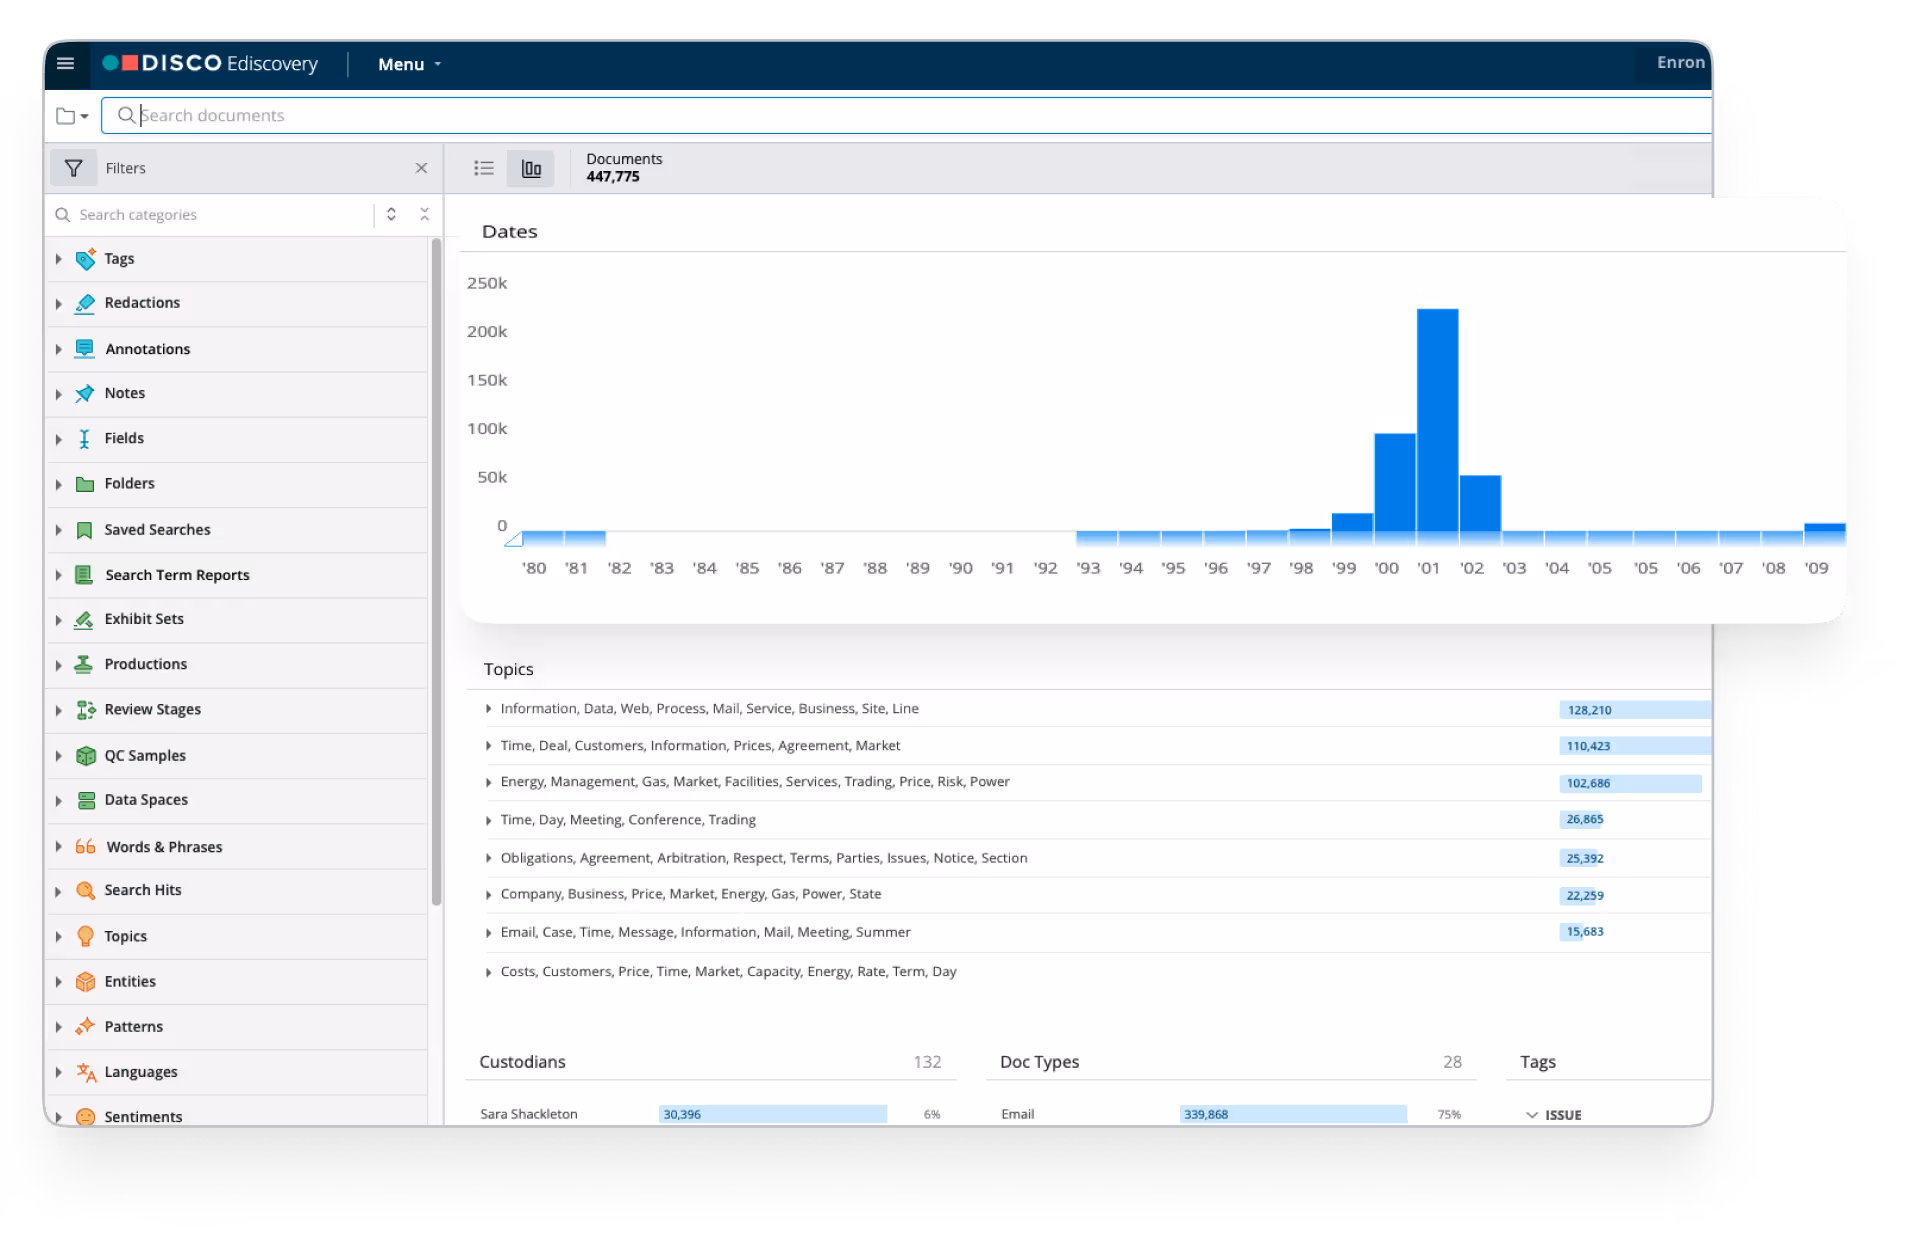
Task: Open Email, Case, Time topic row
Action: click(x=705, y=932)
